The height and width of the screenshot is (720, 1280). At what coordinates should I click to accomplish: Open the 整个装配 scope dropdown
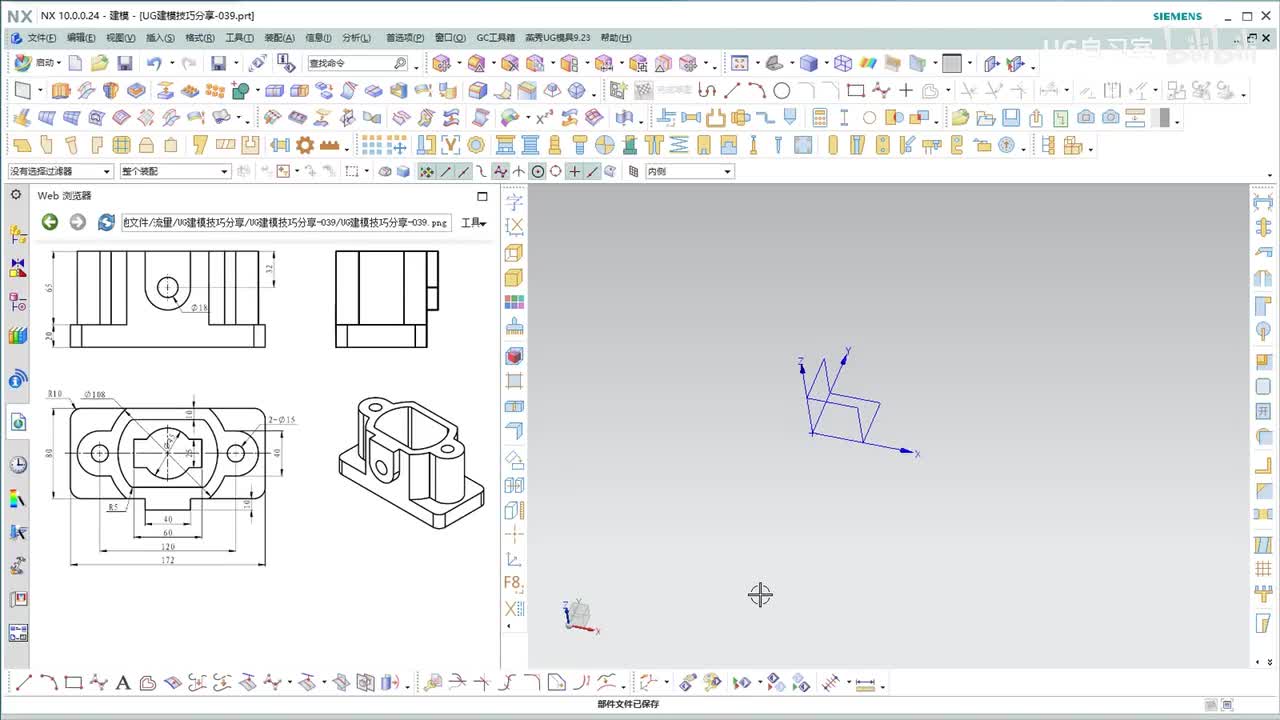(x=175, y=172)
